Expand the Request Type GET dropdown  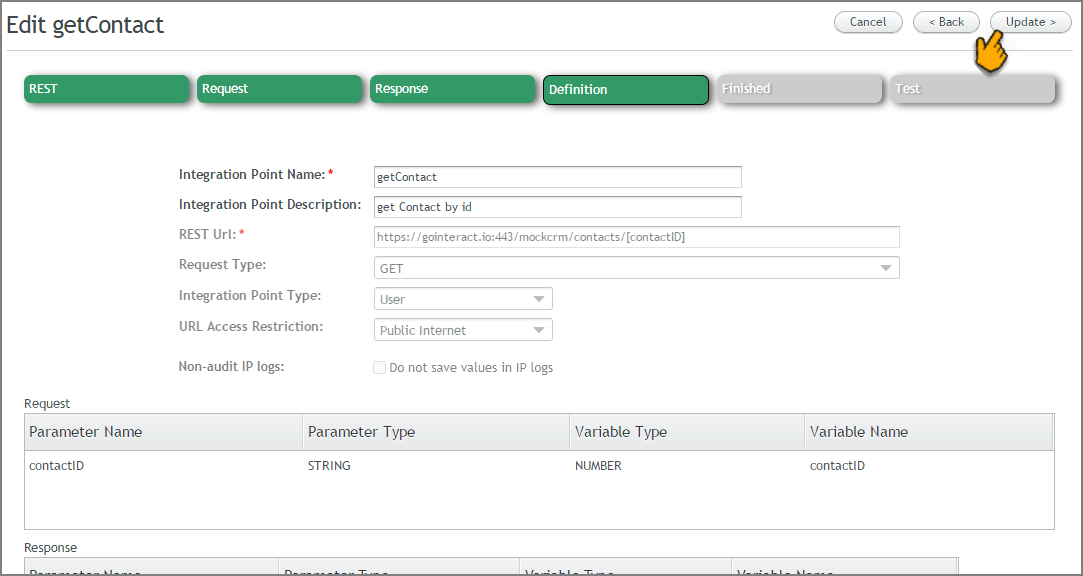click(x=636, y=268)
